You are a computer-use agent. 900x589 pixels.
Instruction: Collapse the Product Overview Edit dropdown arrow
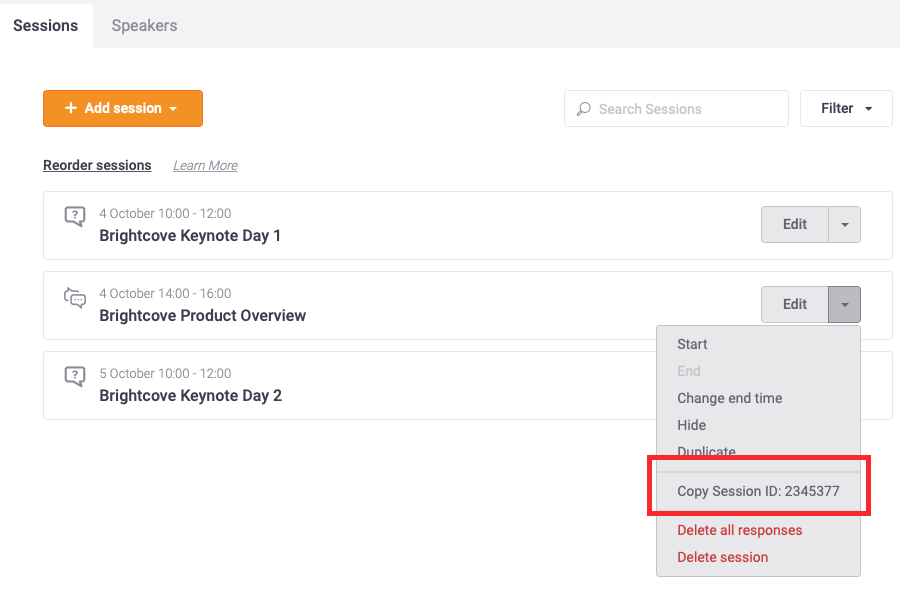point(844,304)
